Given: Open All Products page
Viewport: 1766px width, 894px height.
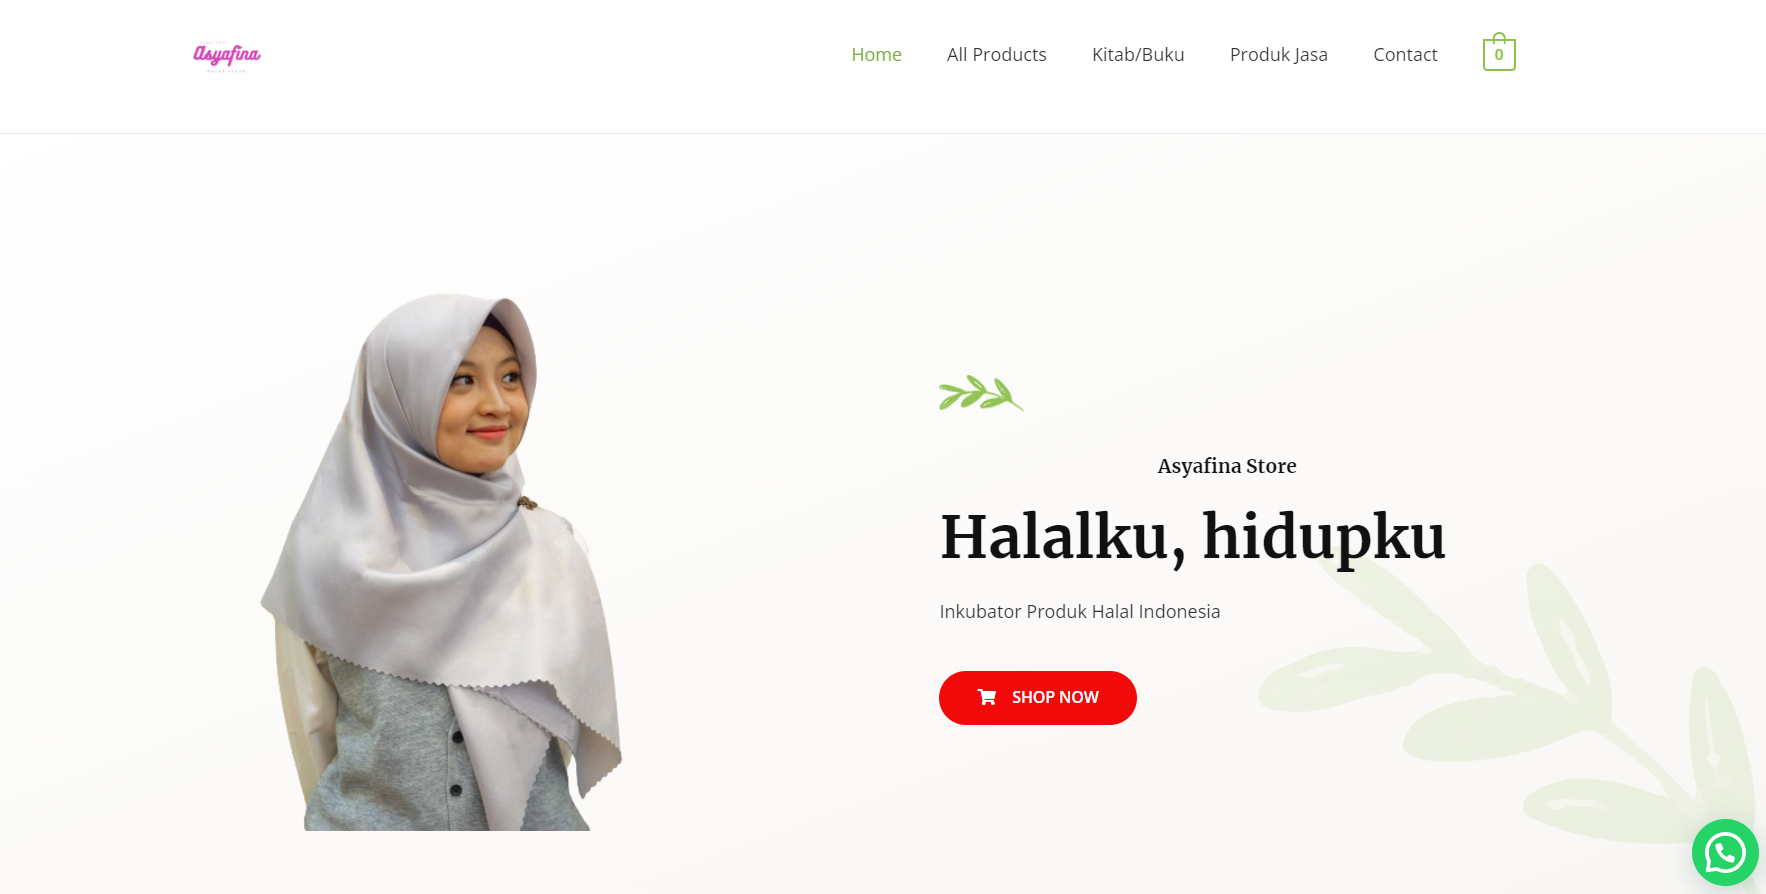Looking at the screenshot, I should coord(996,55).
